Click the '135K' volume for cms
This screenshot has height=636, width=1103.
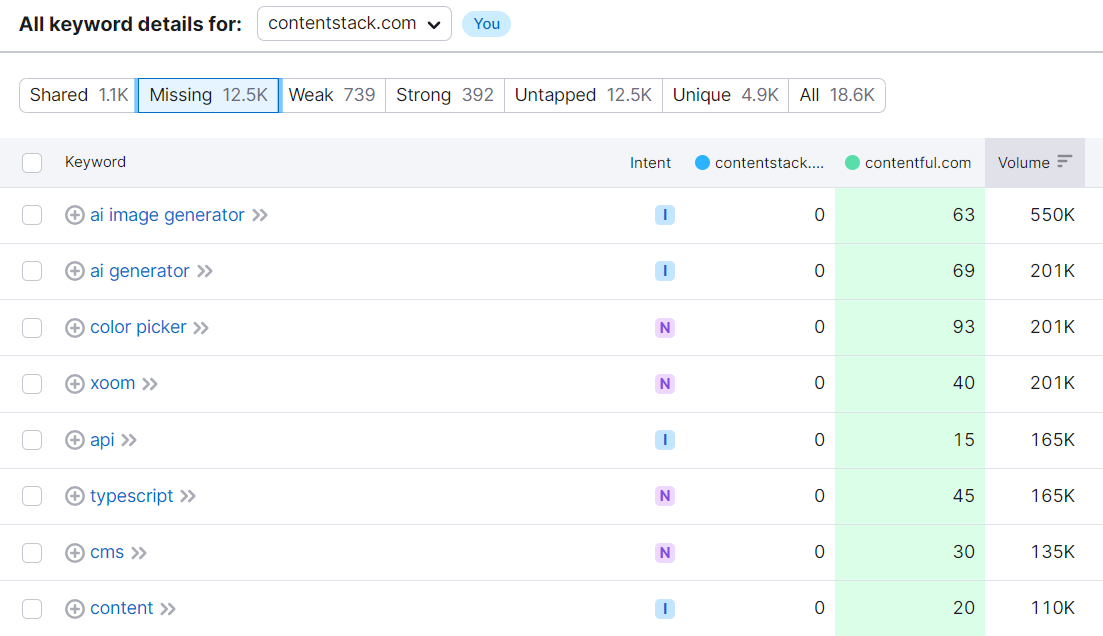[x=1052, y=552]
